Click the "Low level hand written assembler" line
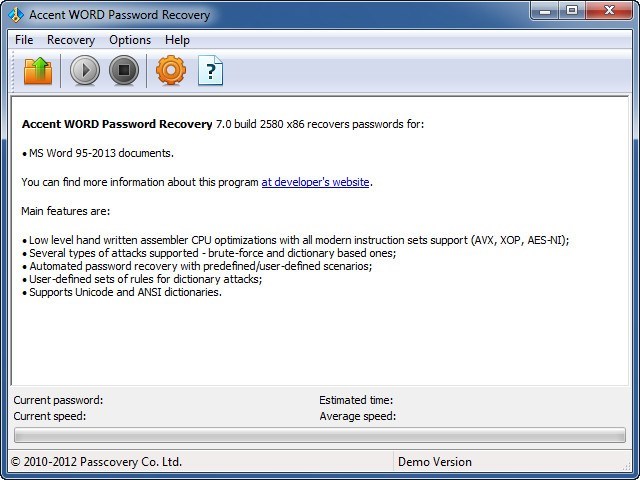Screen dimensions: 640x480 [296, 240]
